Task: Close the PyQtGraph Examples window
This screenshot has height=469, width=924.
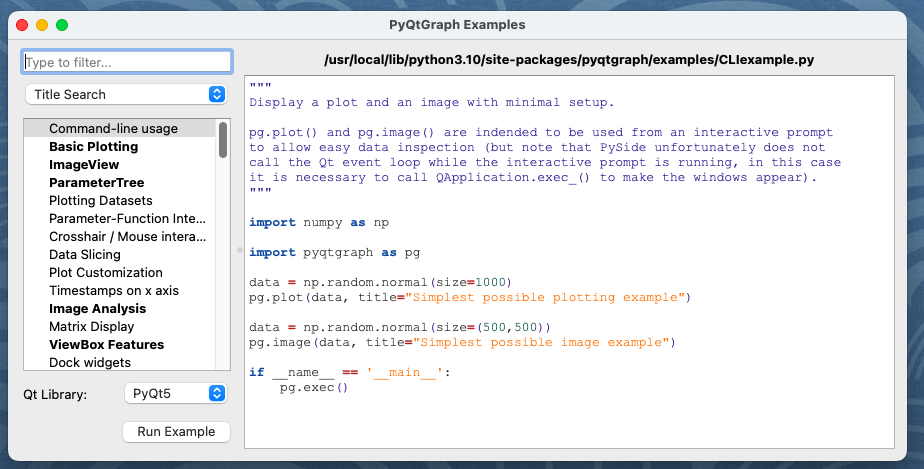Action: [22, 25]
